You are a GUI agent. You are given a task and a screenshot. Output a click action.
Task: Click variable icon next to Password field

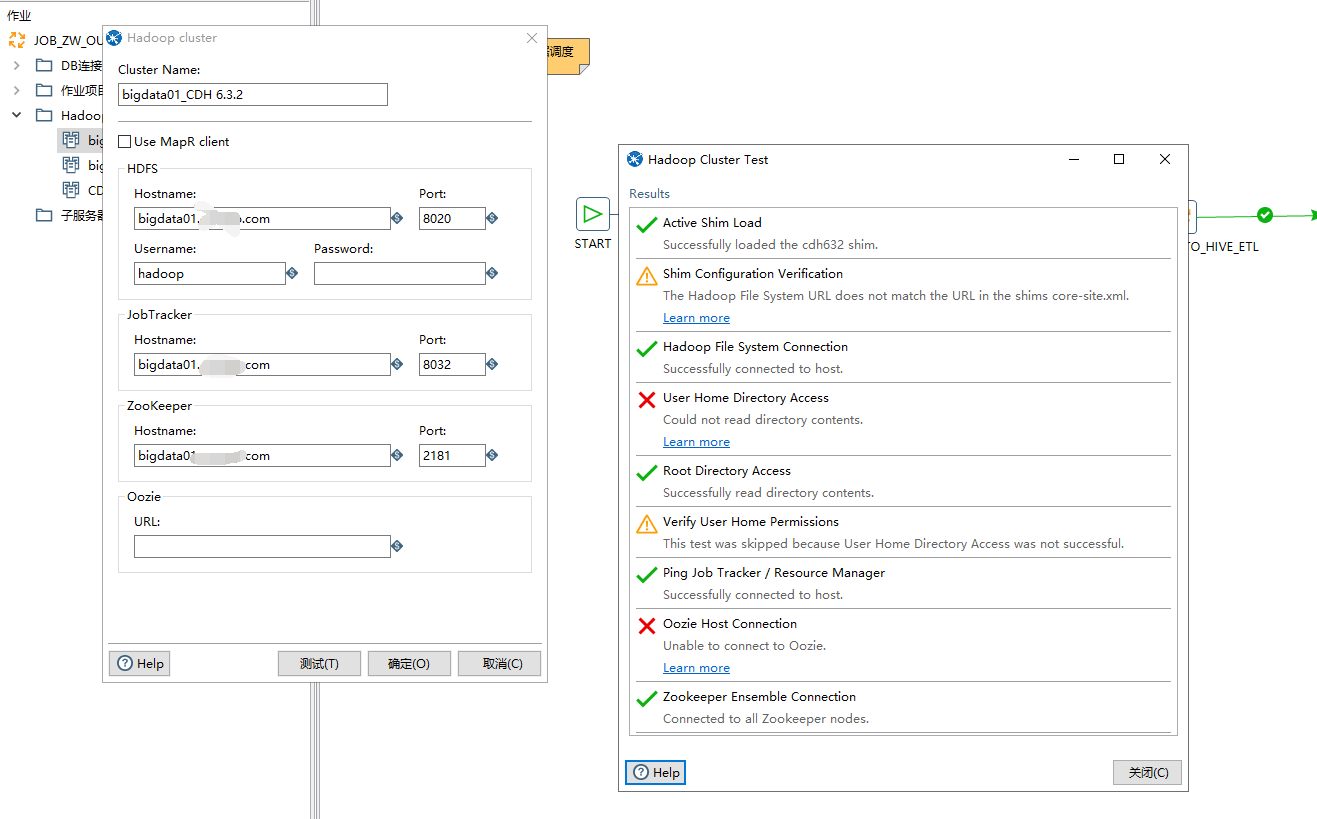(492, 273)
